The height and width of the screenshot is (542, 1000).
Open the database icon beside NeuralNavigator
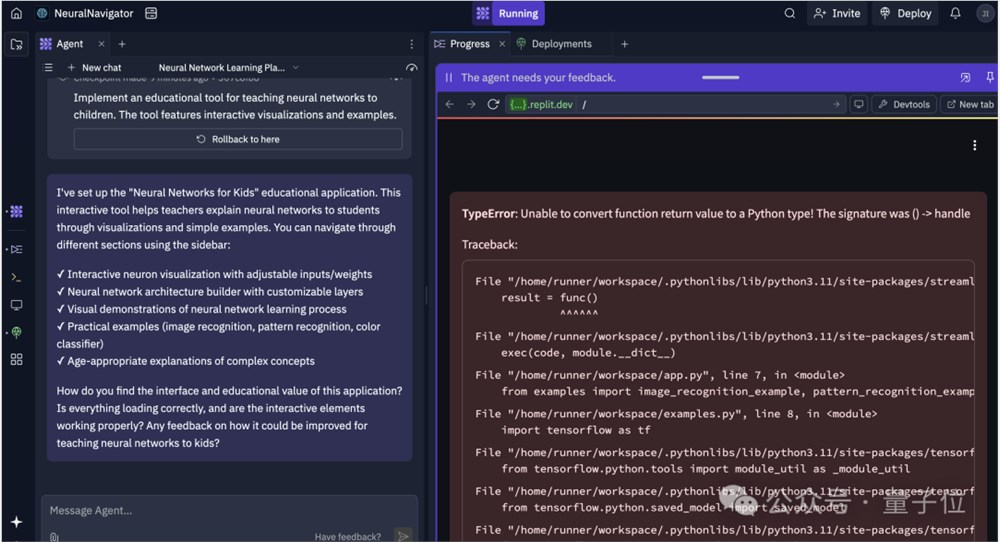tap(151, 13)
